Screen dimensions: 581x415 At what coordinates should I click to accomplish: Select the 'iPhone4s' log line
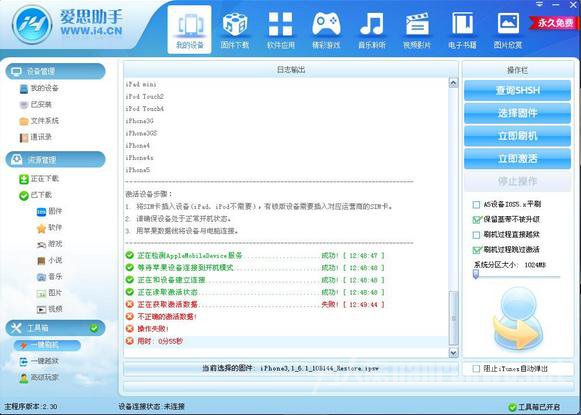[x=139, y=158]
